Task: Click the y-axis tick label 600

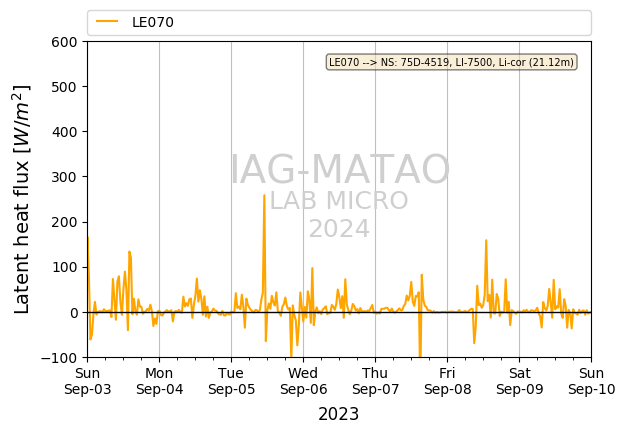Action: click(x=64, y=42)
